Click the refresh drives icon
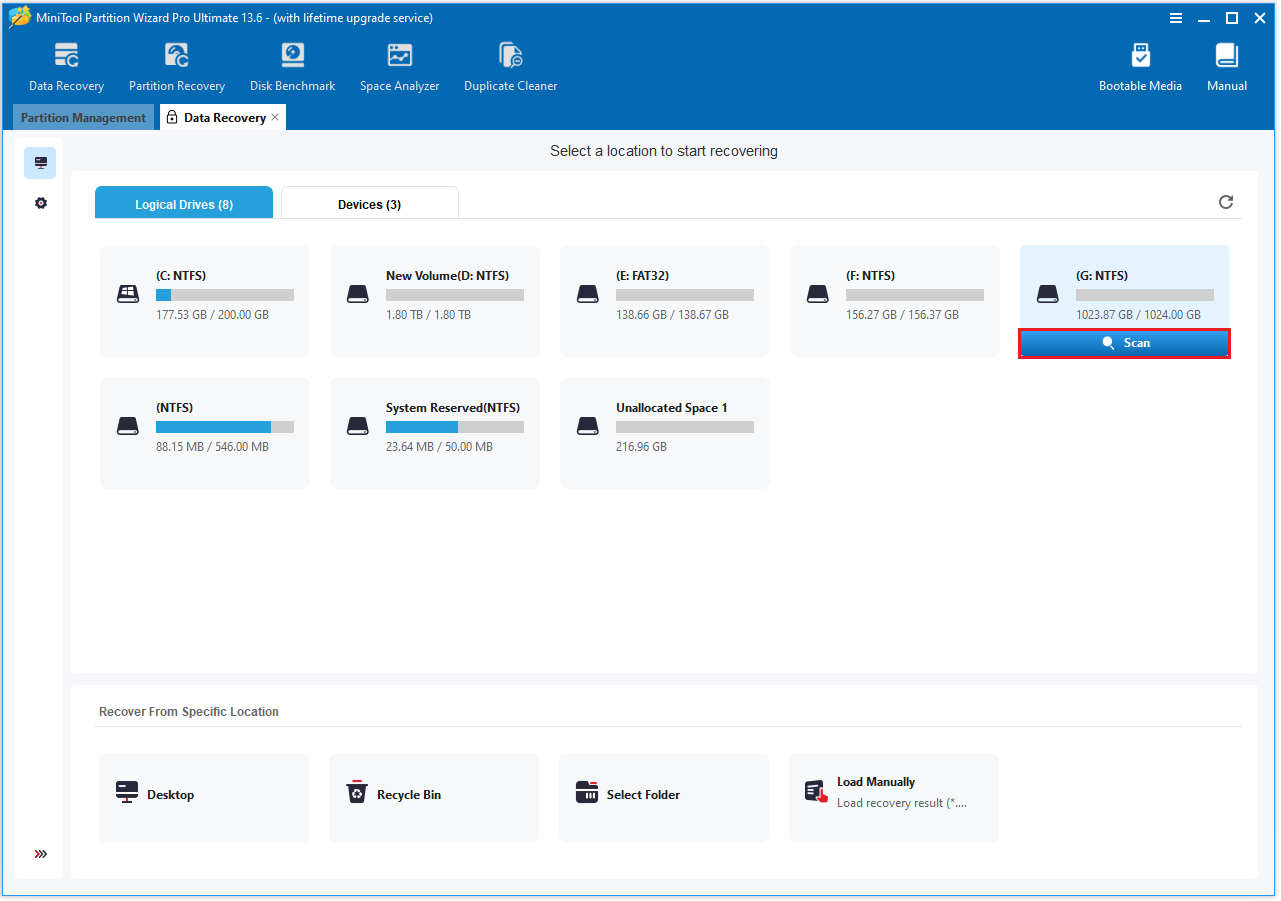 tap(1226, 202)
